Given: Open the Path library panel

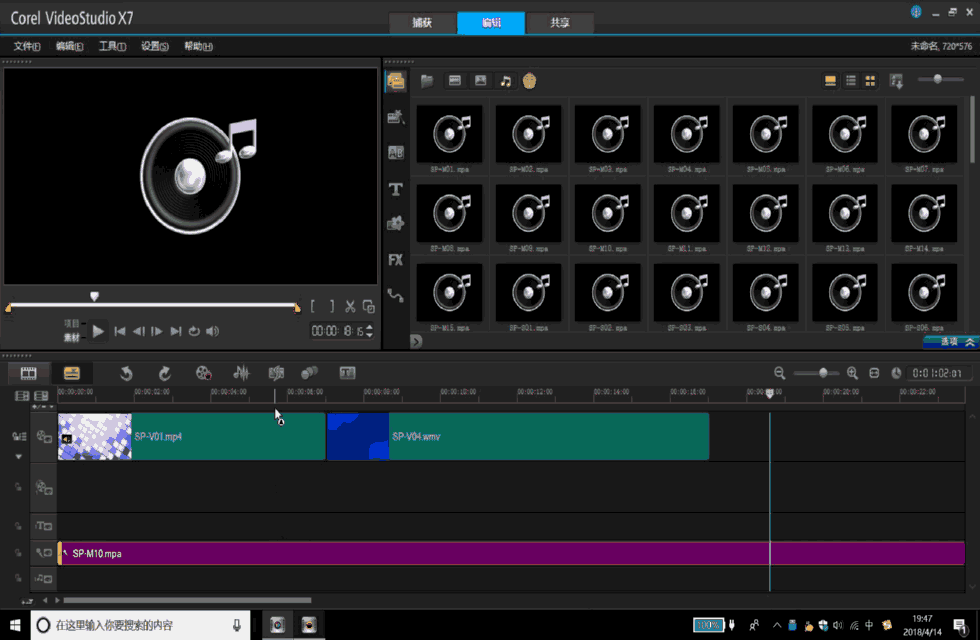Looking at the screenshot, I should tap(396, 295).
